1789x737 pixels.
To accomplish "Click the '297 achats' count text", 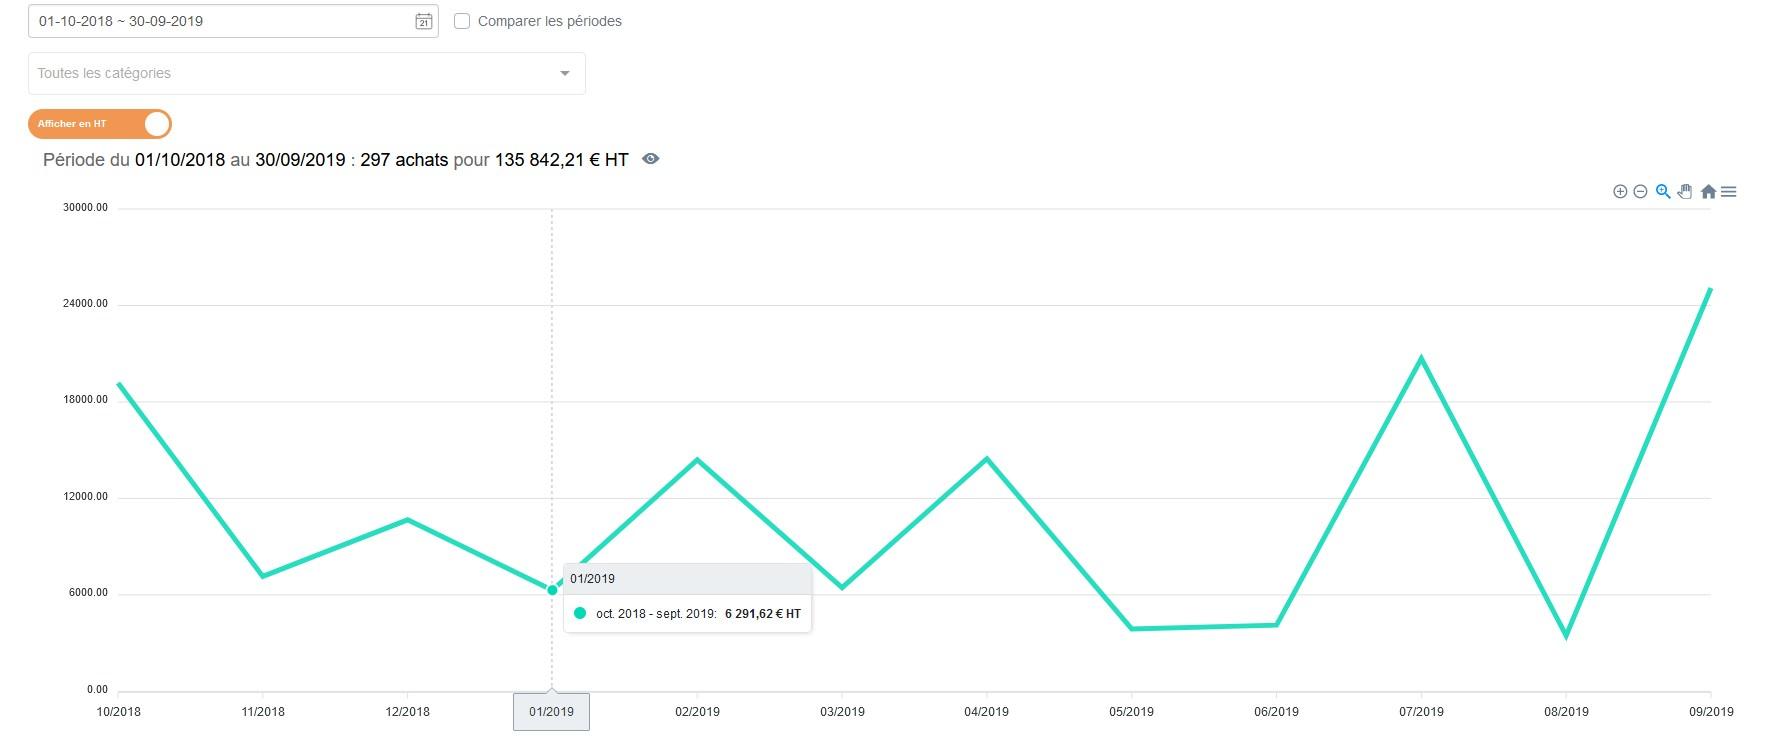I will point(404,160).
